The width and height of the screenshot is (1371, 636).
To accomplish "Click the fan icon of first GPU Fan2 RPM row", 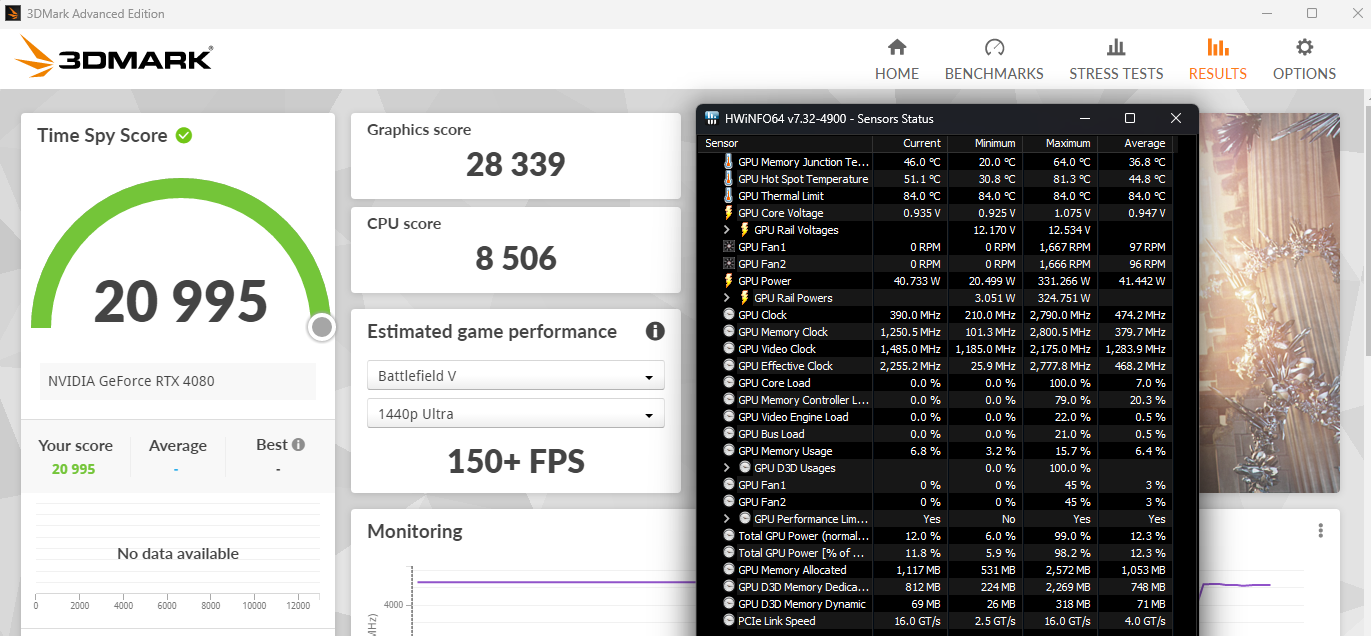I will [x=728, y=264].
